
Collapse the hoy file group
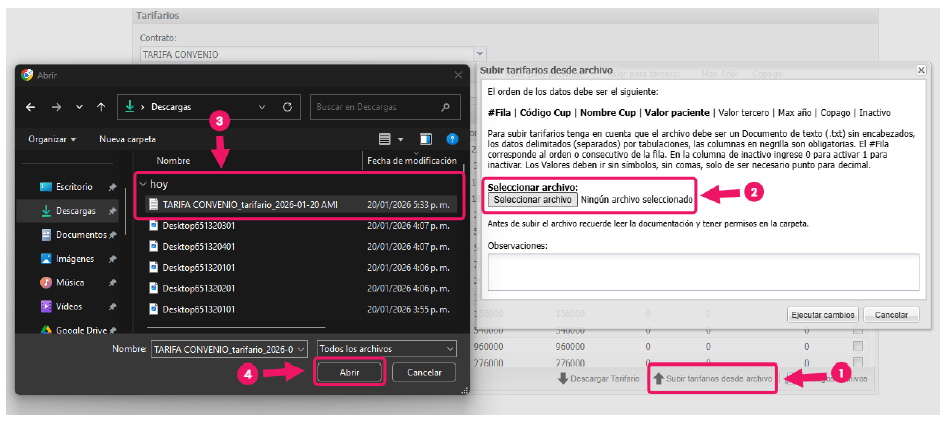143,184
